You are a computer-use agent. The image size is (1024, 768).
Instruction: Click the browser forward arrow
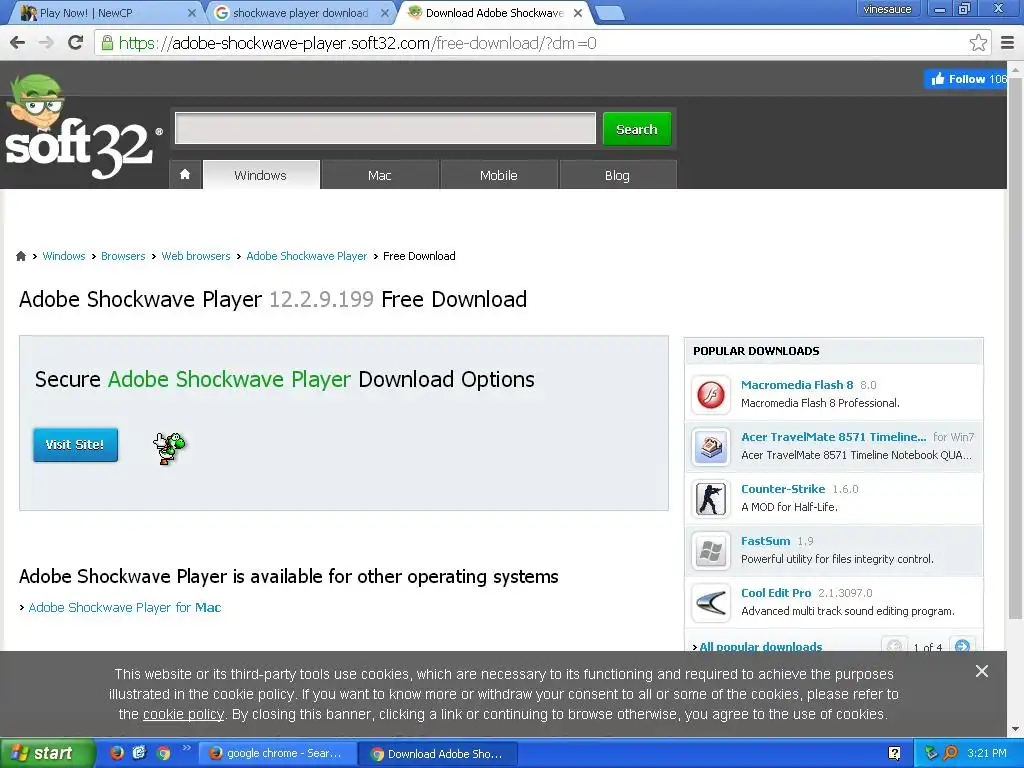[x=46, y=43]
